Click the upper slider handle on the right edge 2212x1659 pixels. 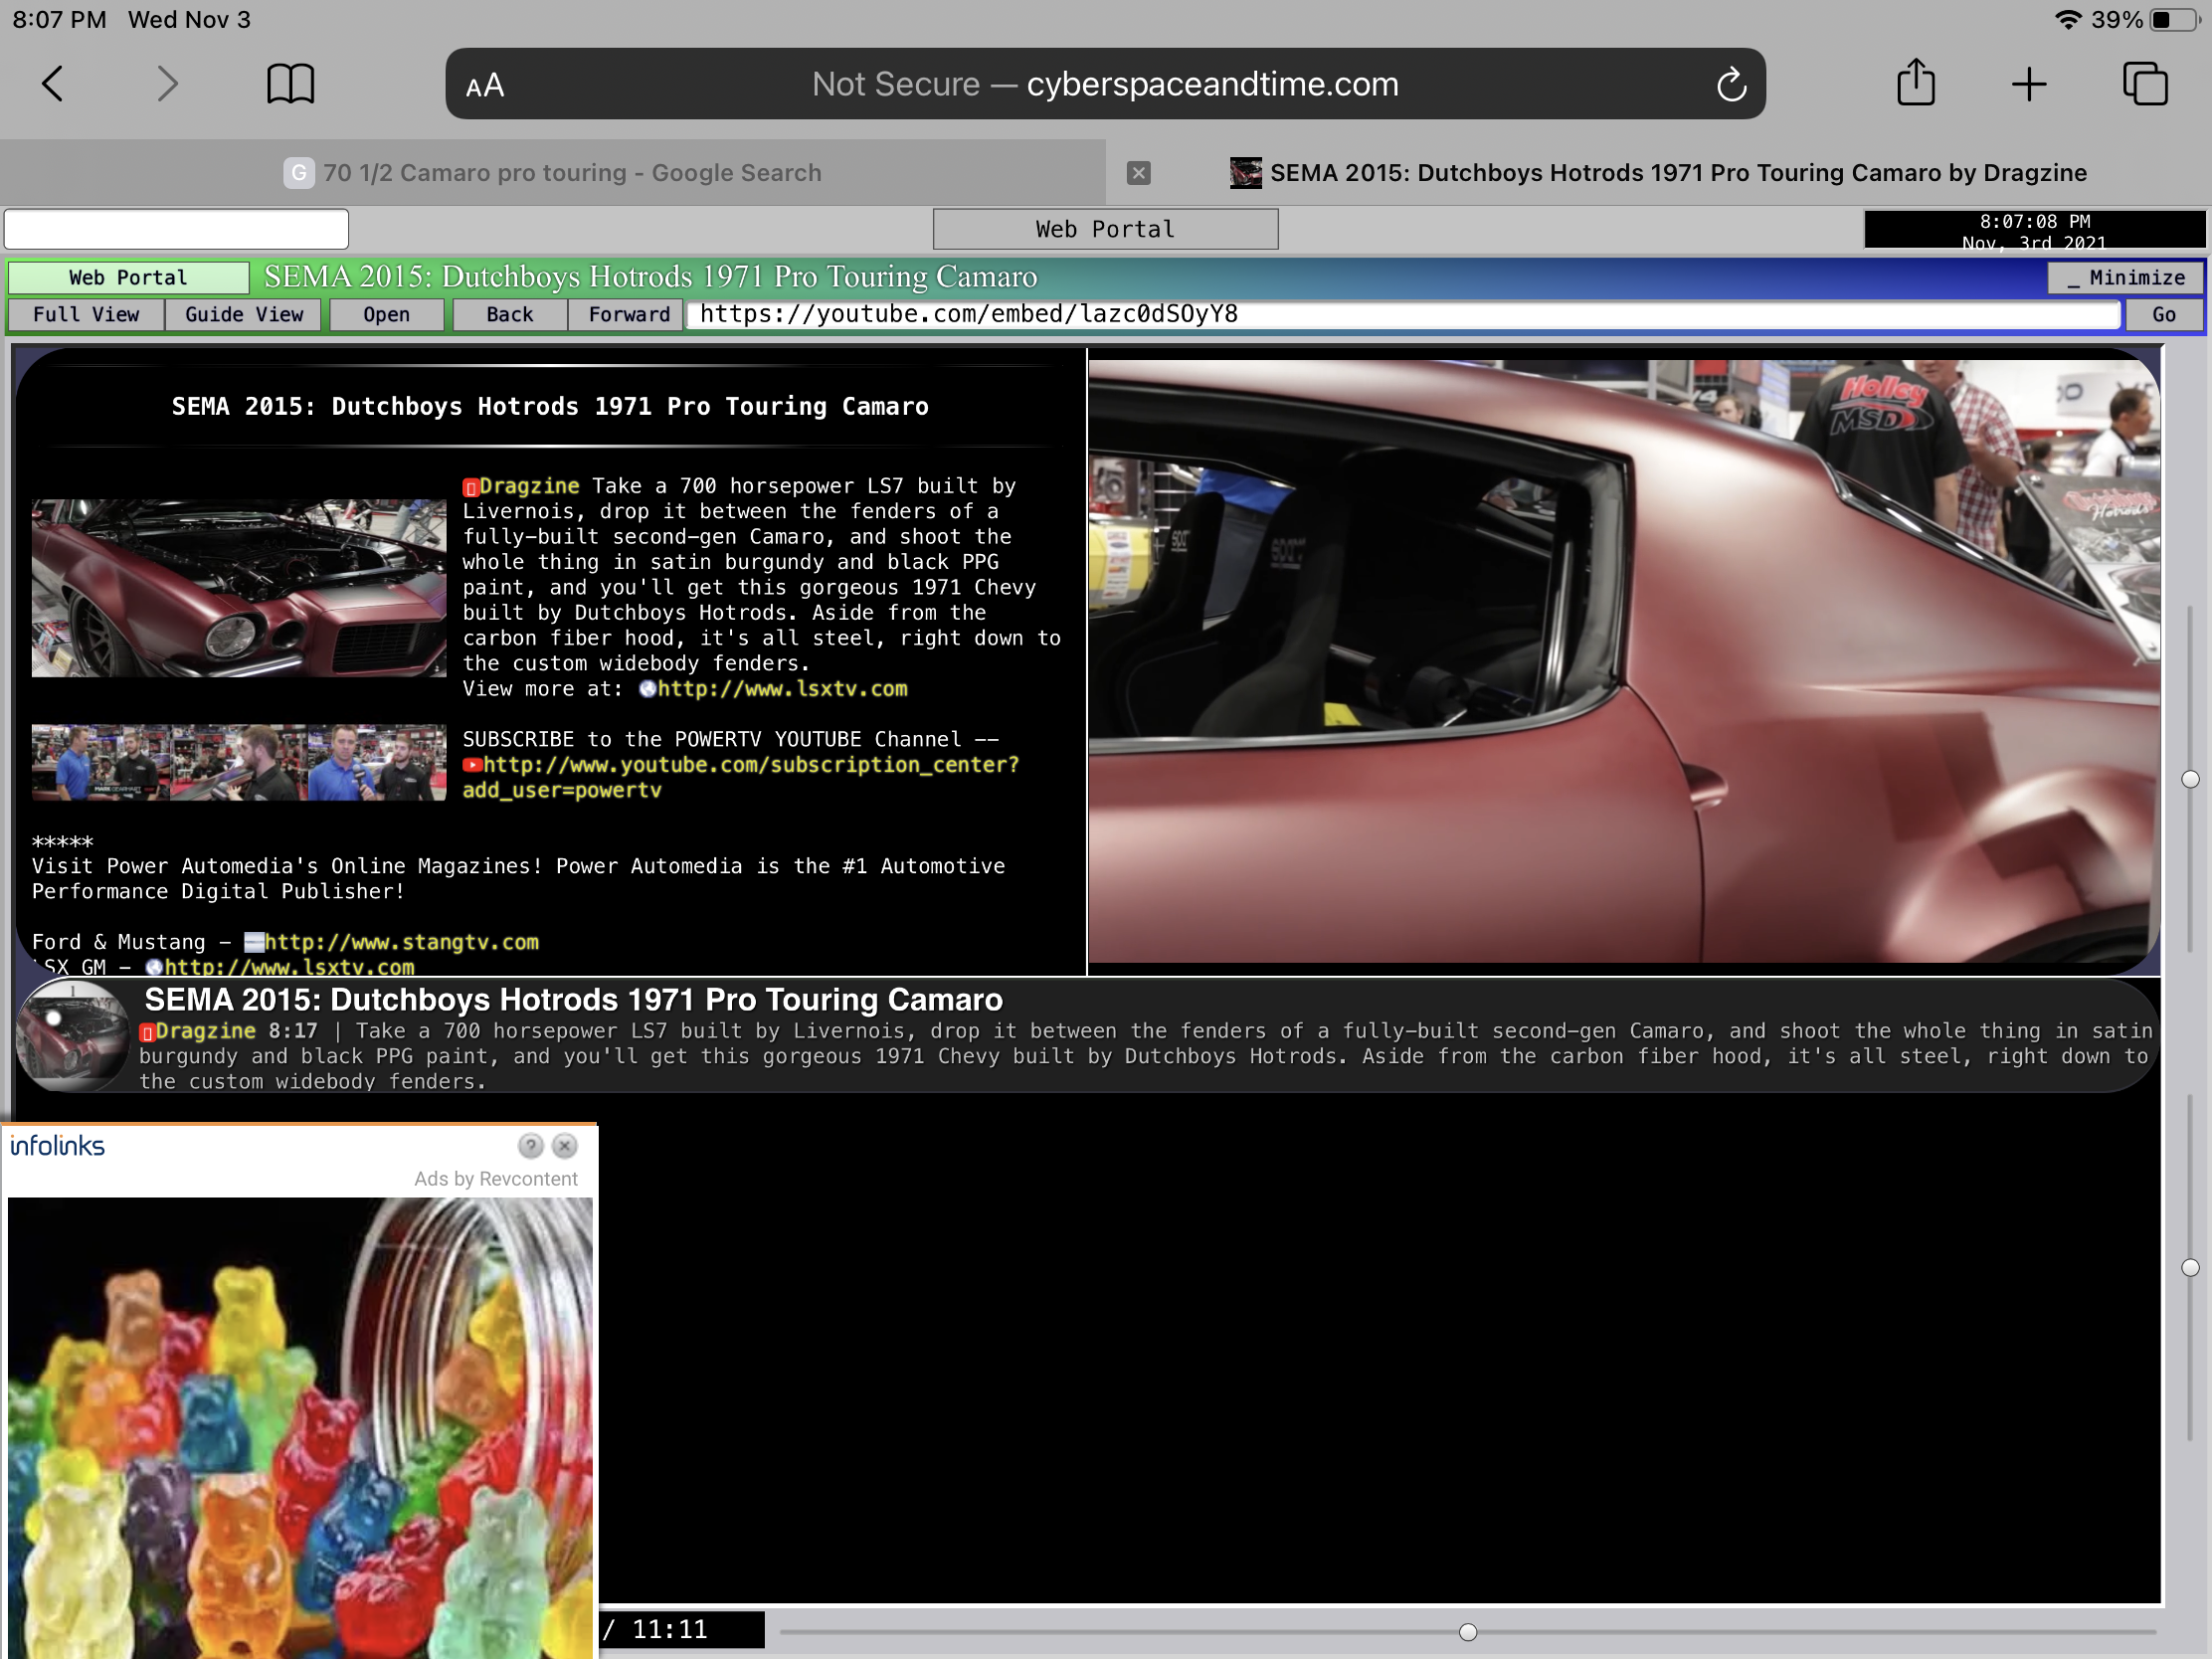tap(2190, 779)
